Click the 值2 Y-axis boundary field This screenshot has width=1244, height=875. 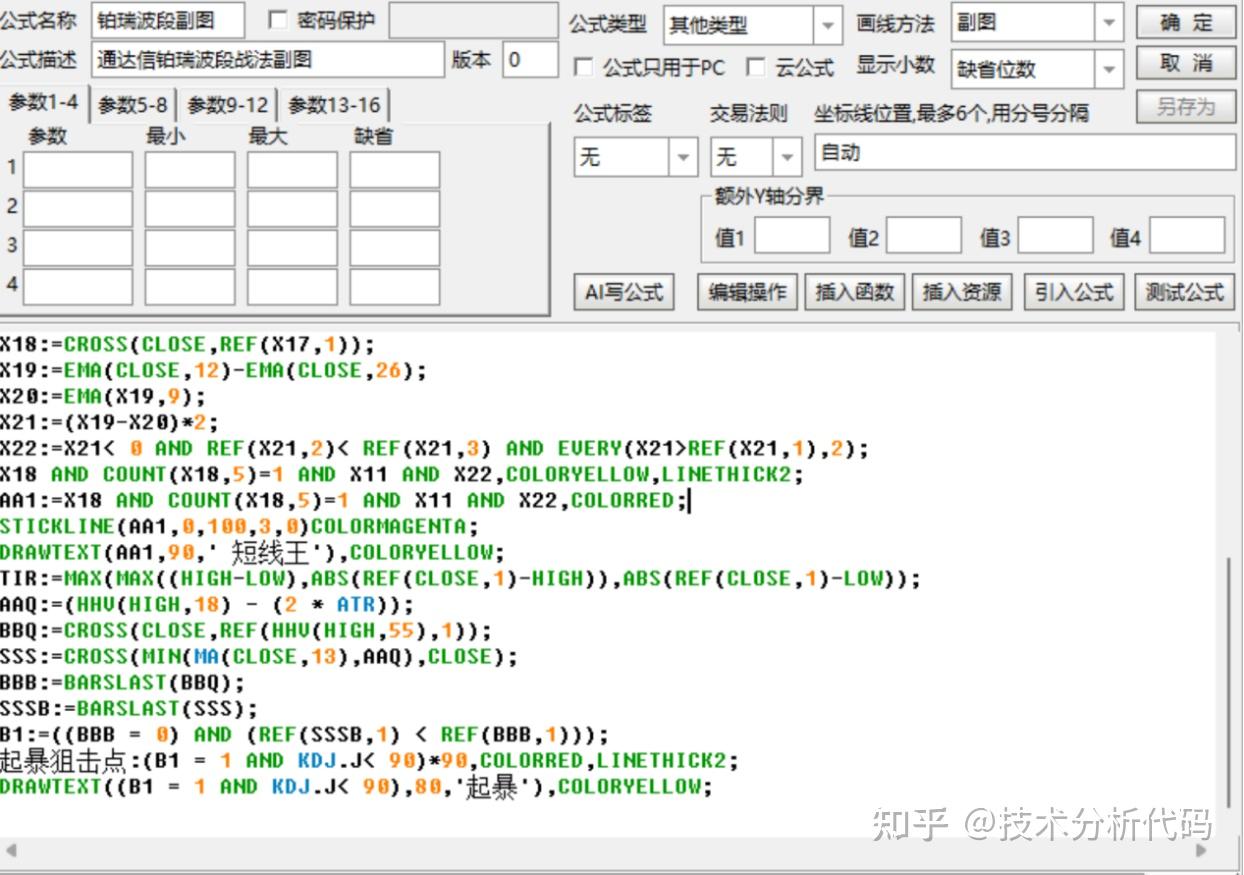coord(924,236)
